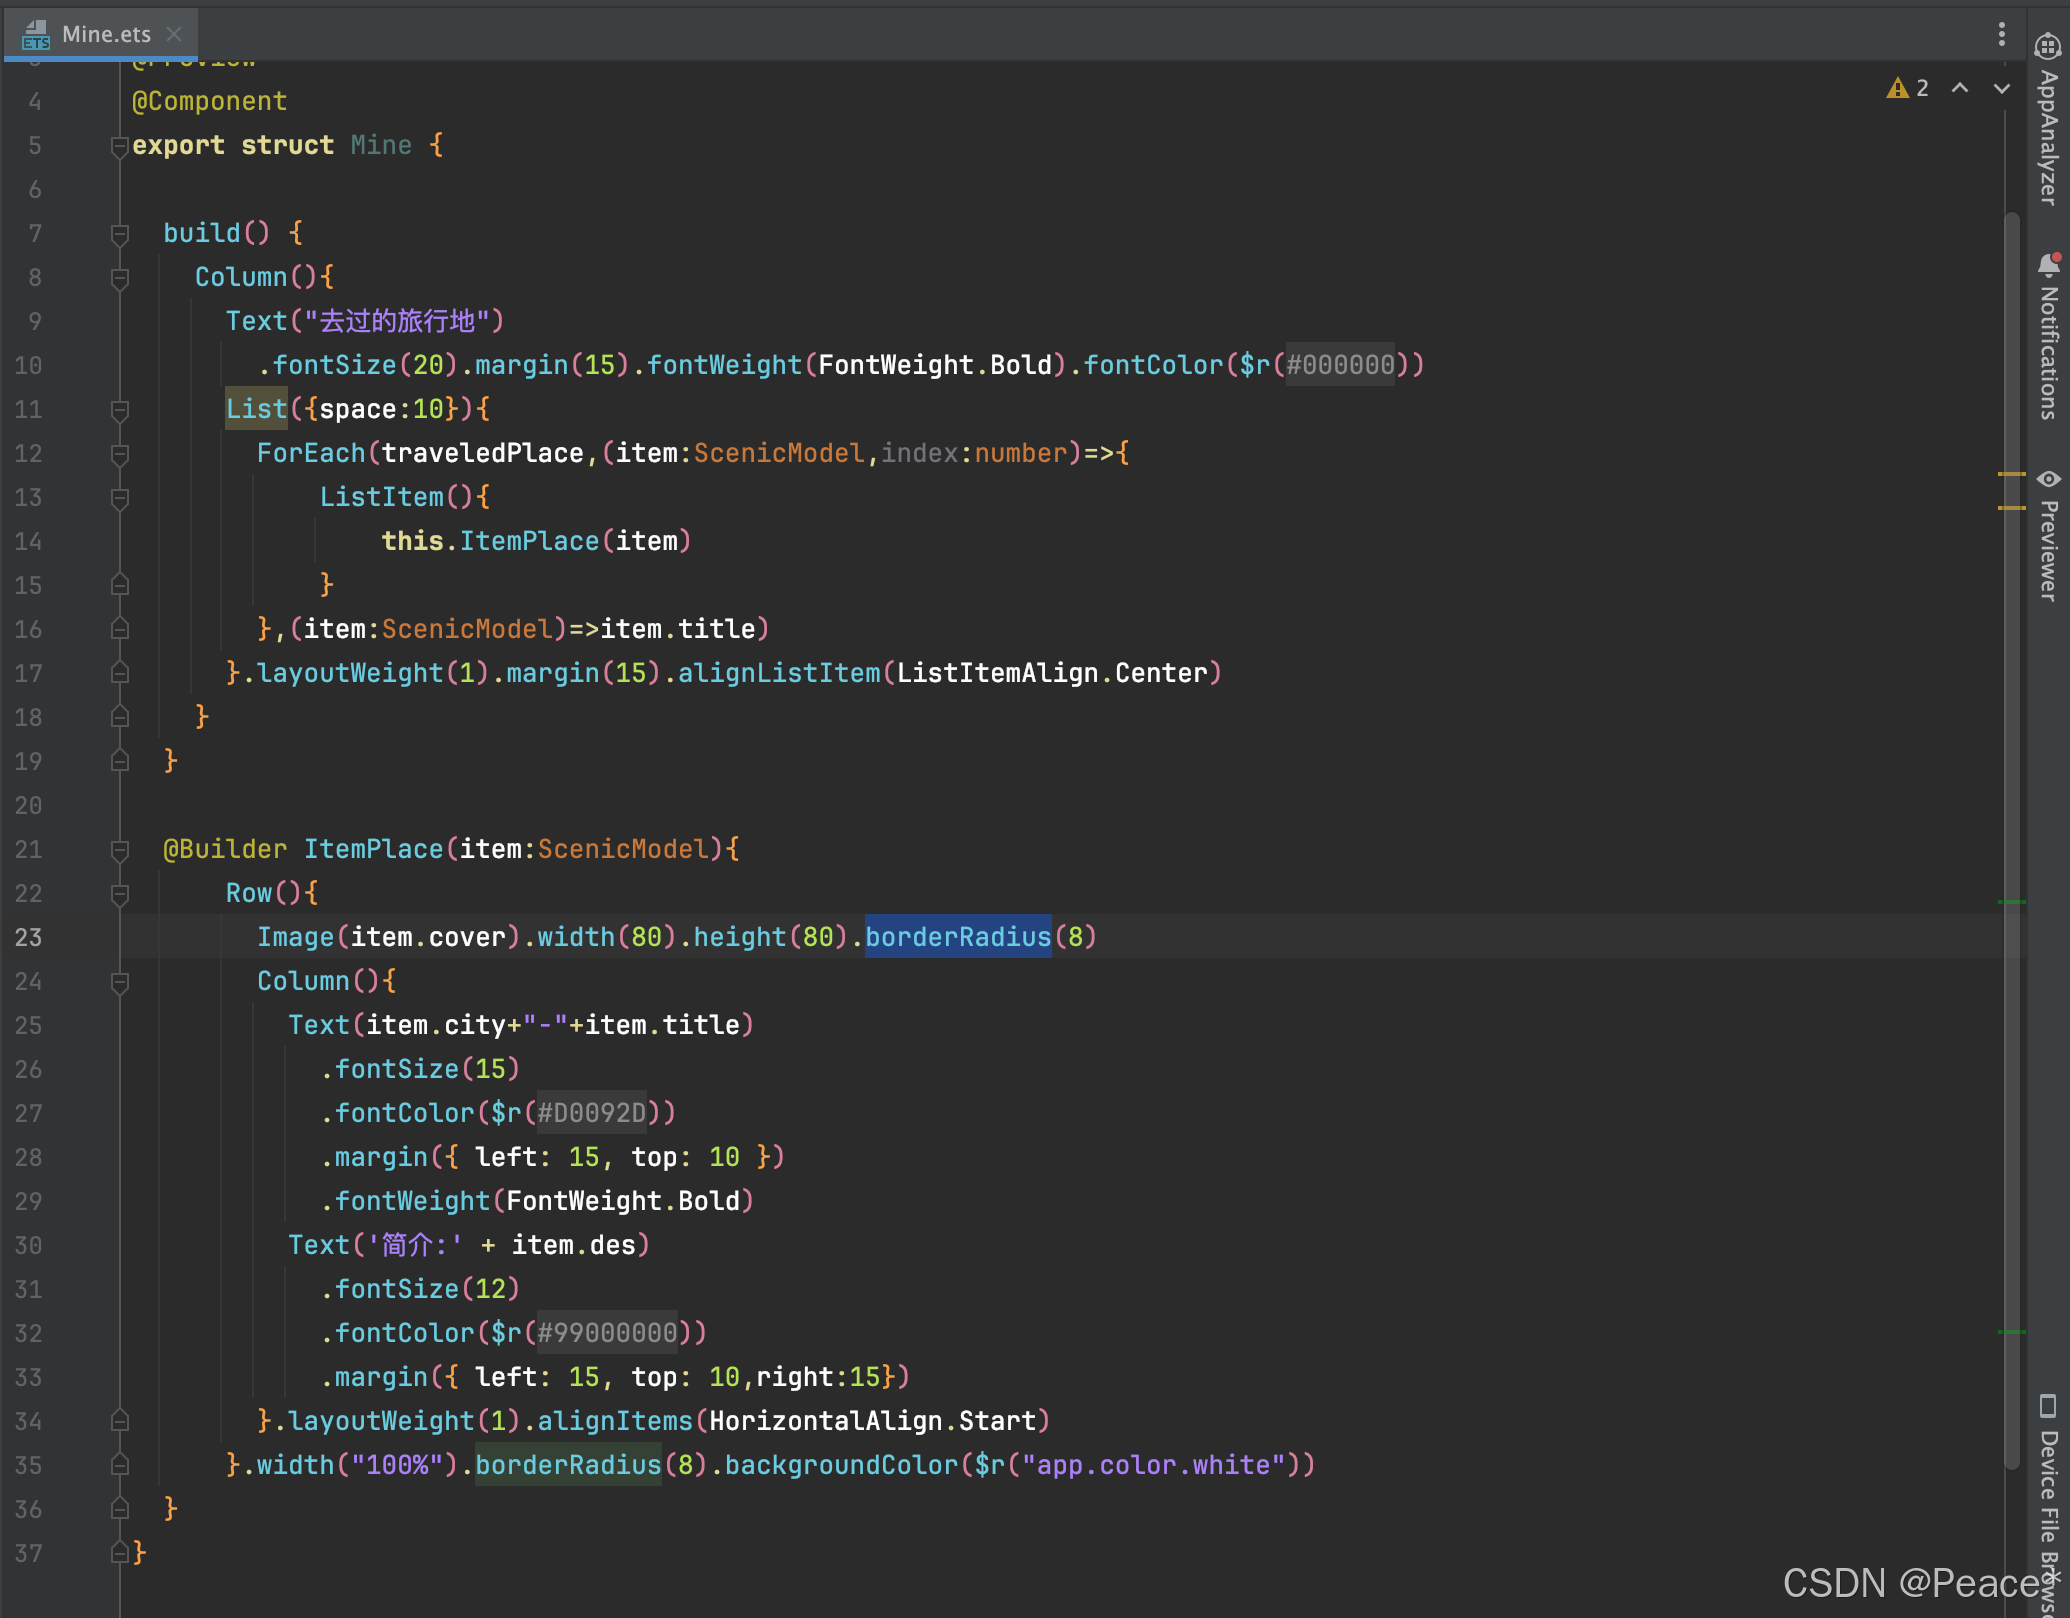Fold the List block on line 11
The image size is (2070, 1618).
coord(120,410)
